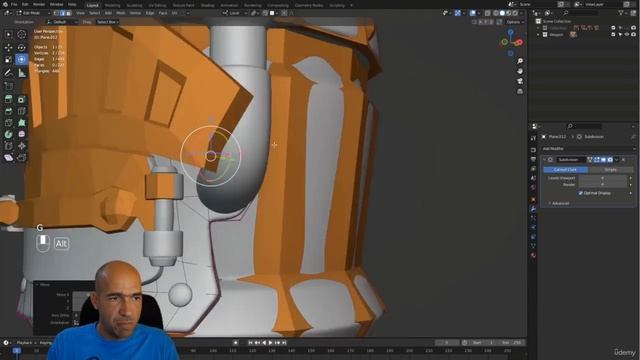
Task: Select the Cursor tool in the left toolbar
Action: (22, 35)
